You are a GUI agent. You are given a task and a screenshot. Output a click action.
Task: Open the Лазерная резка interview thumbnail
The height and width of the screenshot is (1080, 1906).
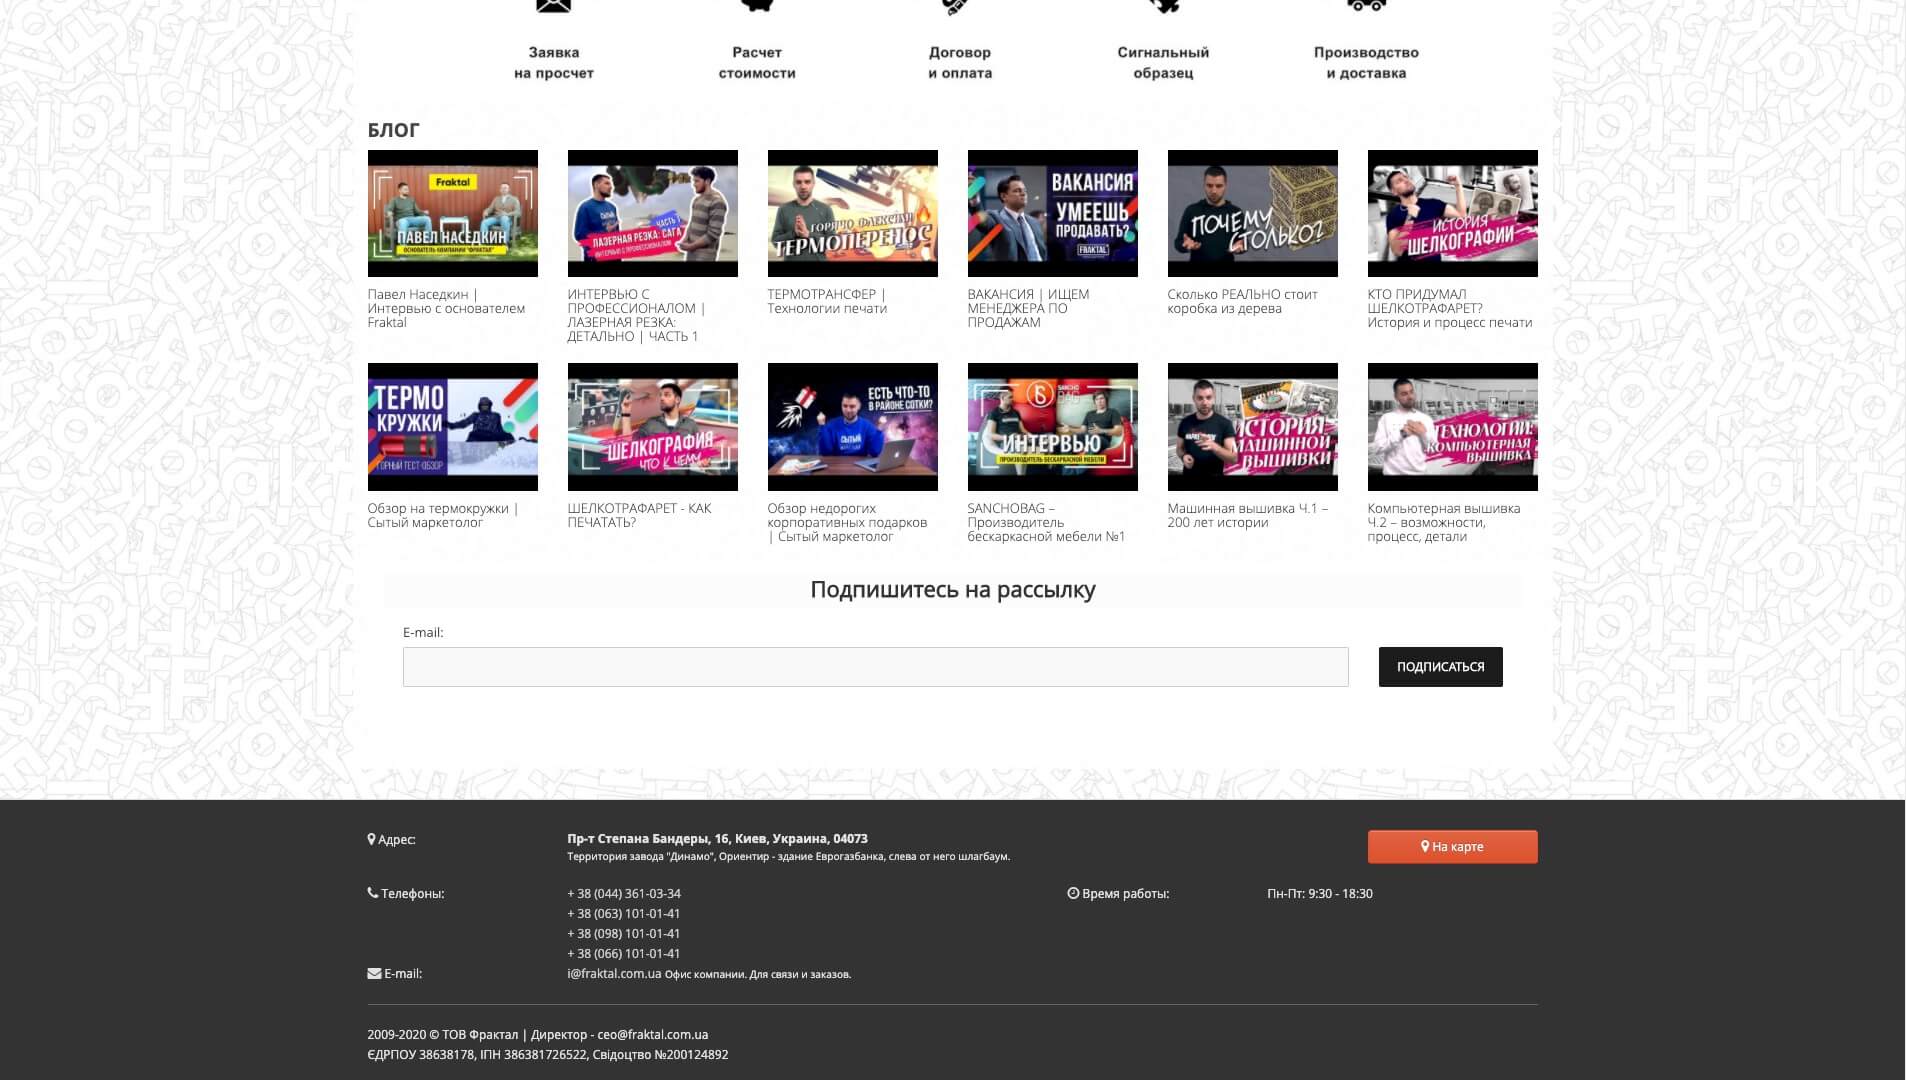click(652, 213)
